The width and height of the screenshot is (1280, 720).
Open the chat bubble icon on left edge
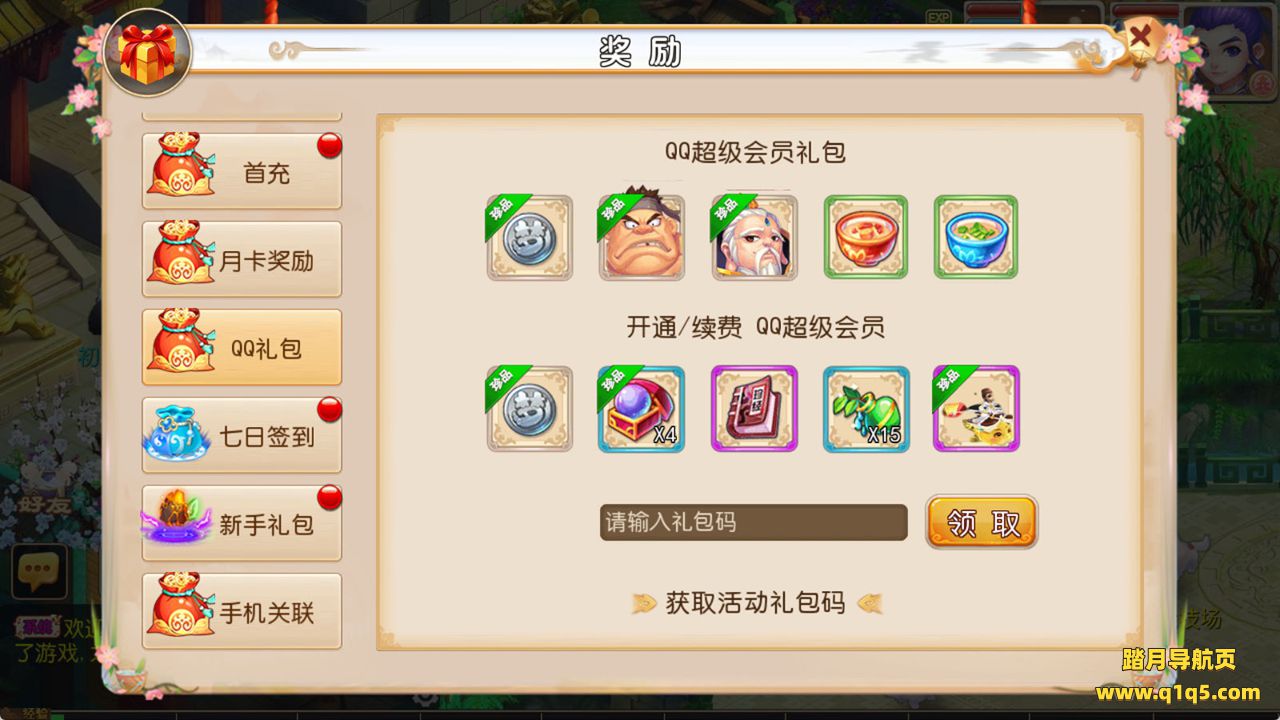tap(40, 571)
